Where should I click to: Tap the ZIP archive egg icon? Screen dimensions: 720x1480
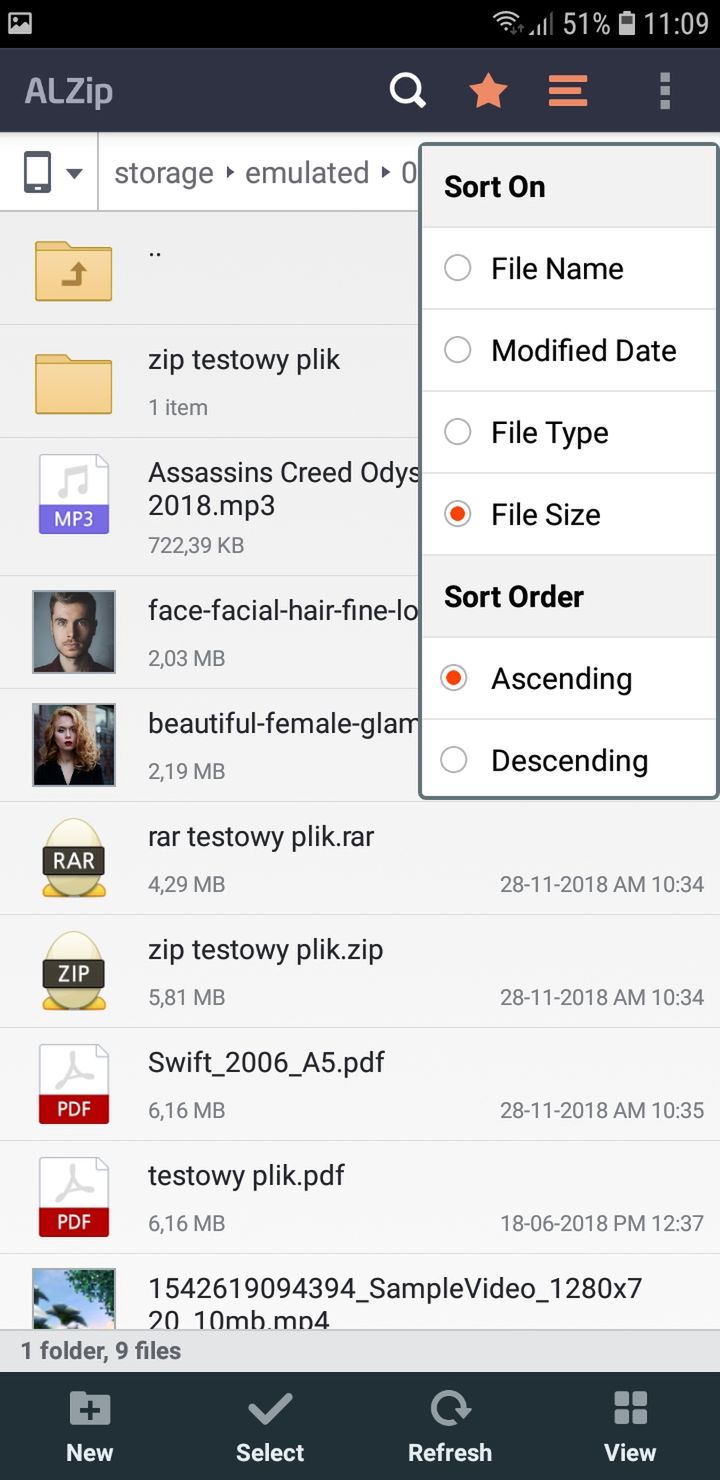click(74, 971)
